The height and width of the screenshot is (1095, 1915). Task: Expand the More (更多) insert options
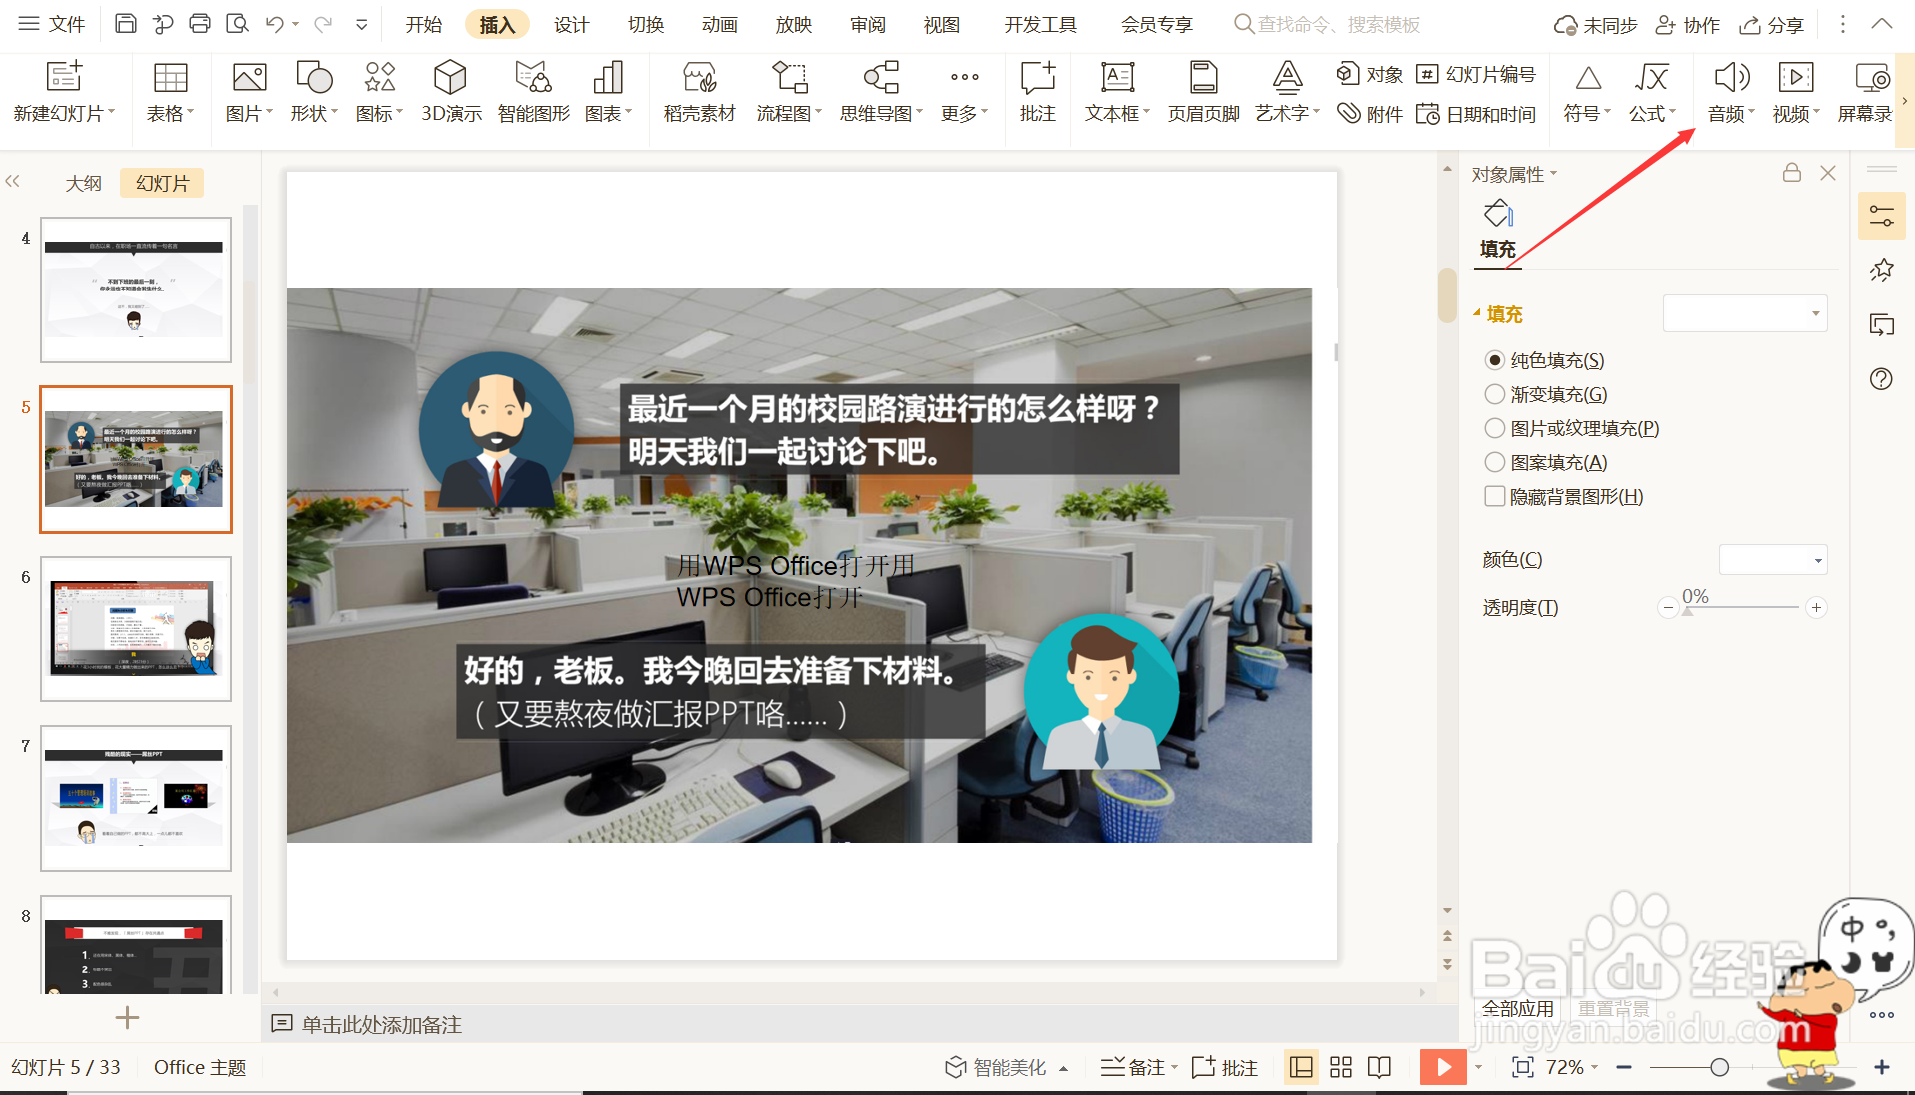[965, 92]
